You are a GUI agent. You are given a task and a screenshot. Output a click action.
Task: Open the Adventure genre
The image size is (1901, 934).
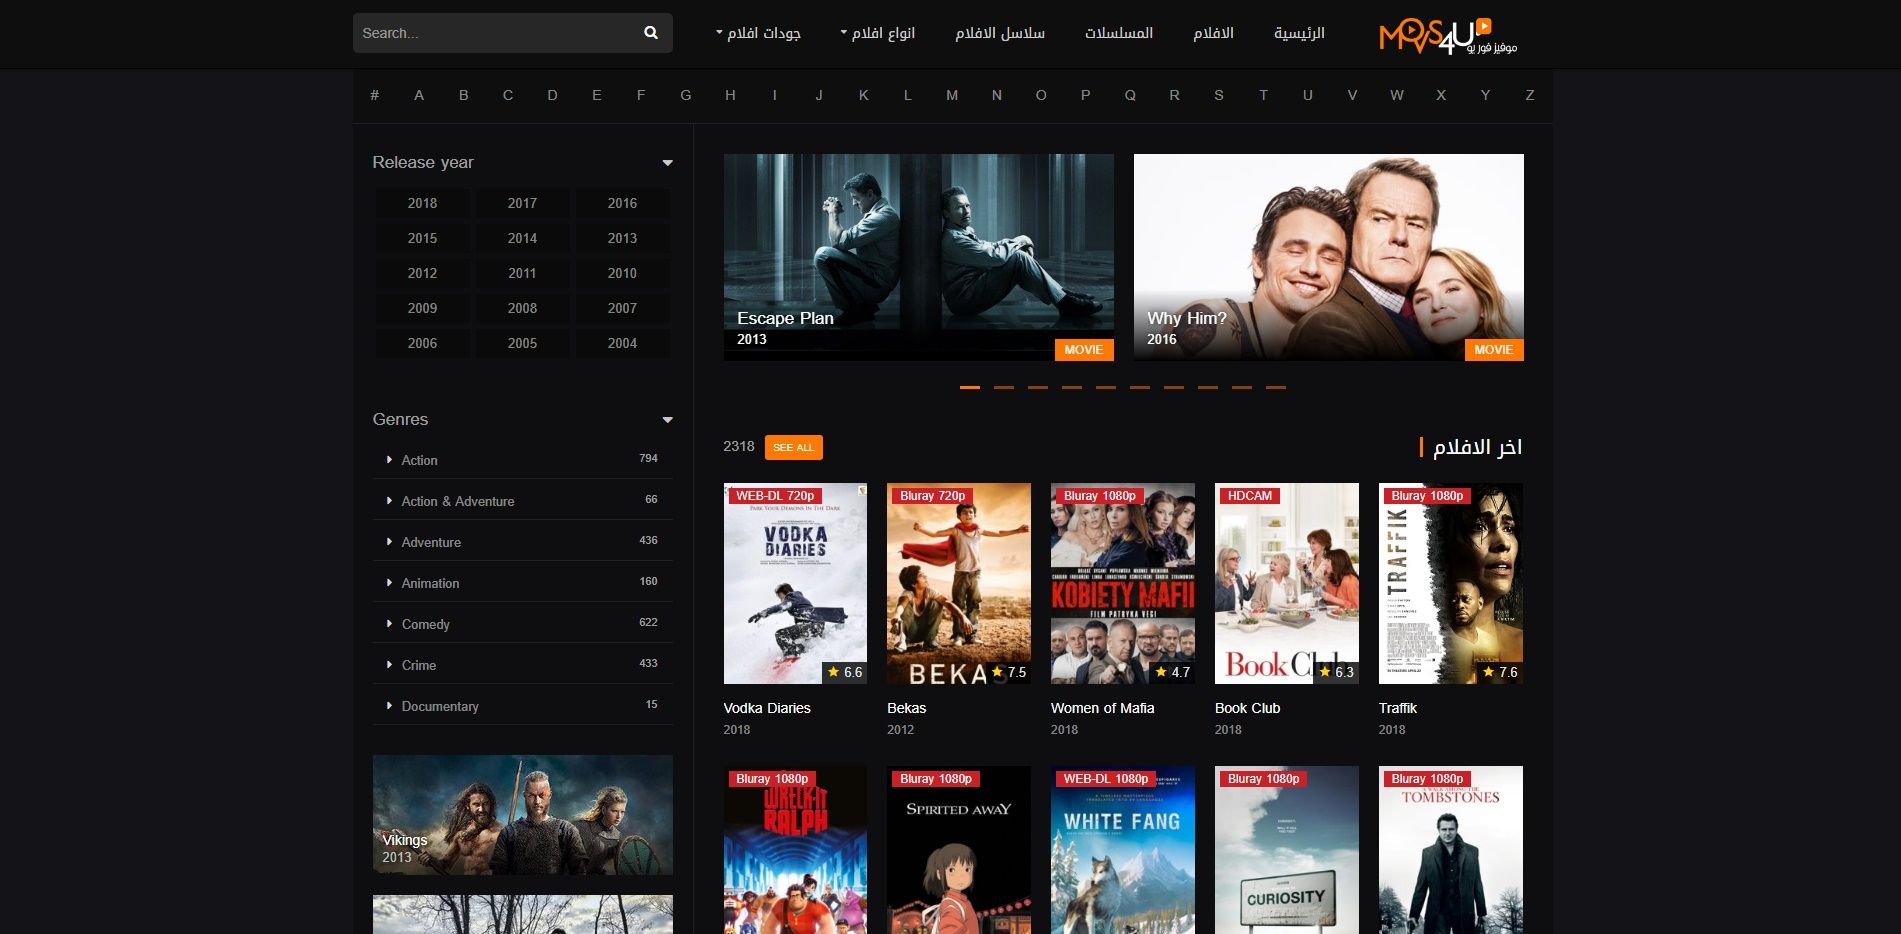(x=431, y=542)
